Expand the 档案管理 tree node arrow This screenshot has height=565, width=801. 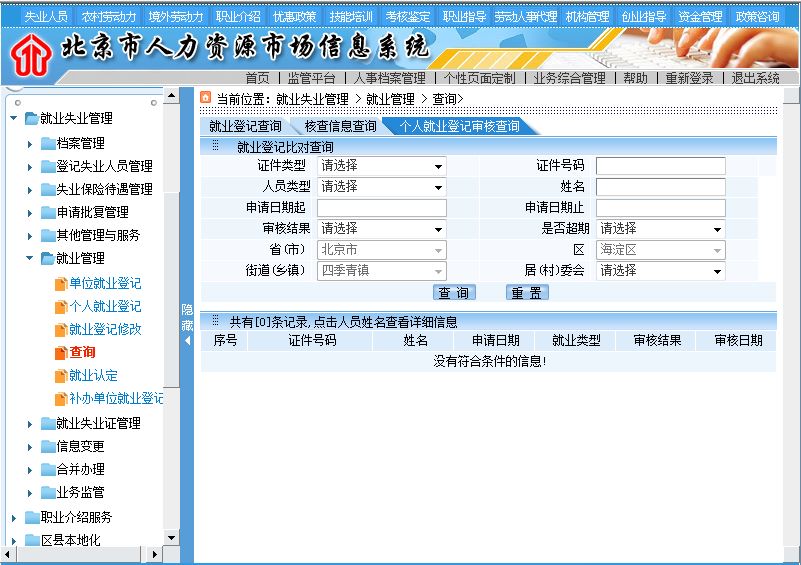(x=30, y=144)
